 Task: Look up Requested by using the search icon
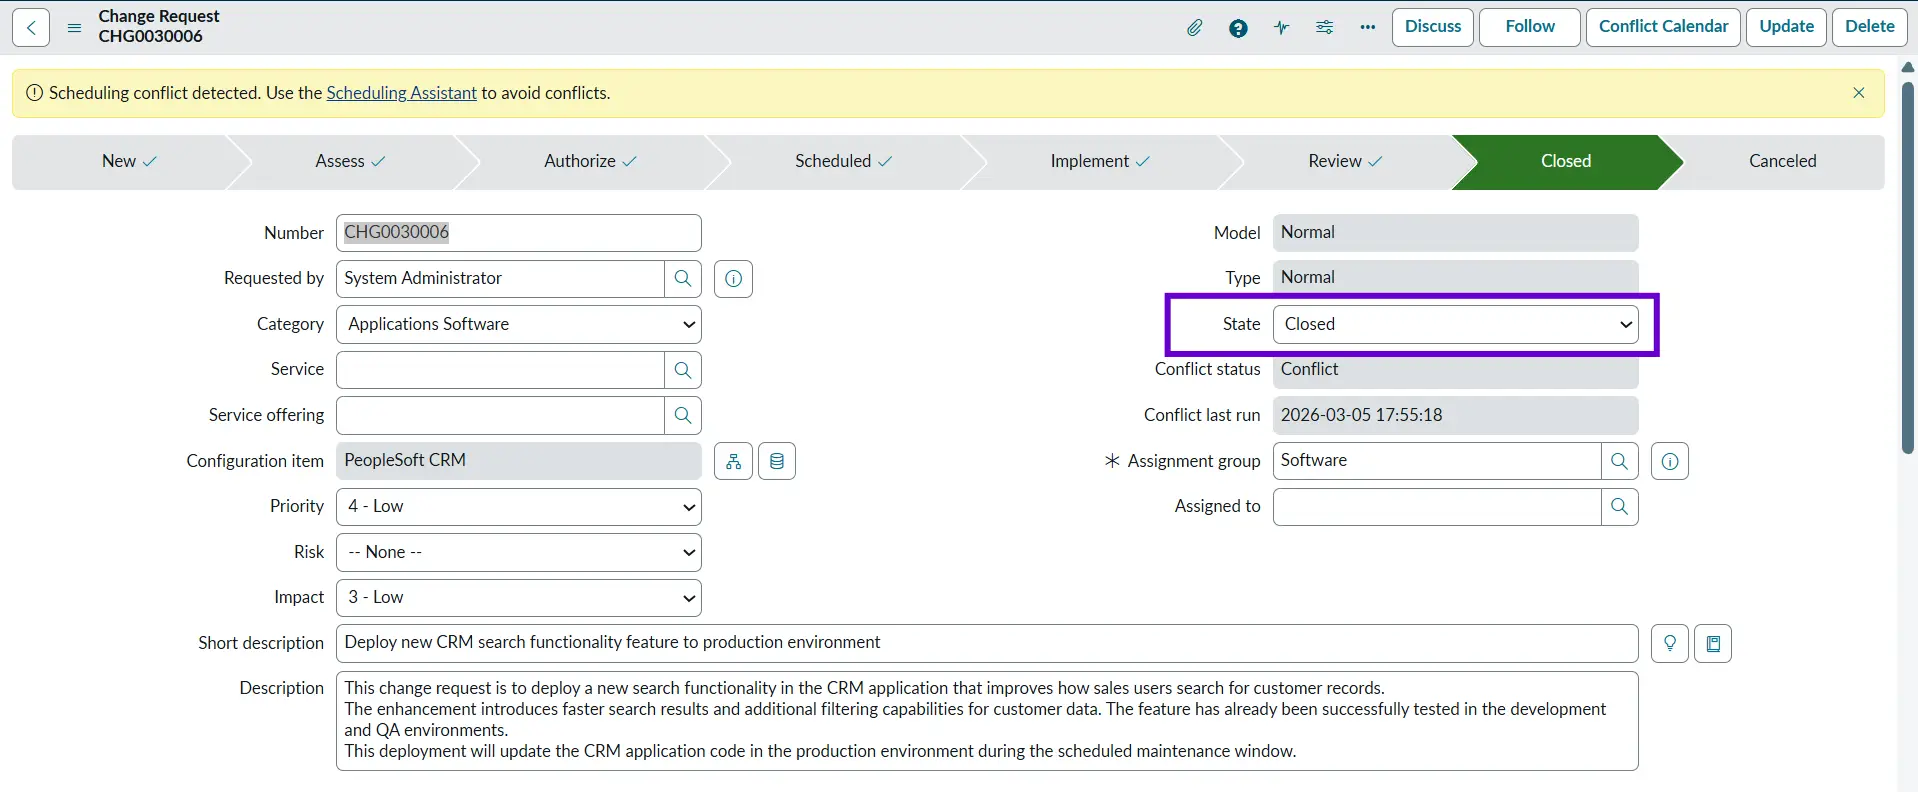click(683, 278)
